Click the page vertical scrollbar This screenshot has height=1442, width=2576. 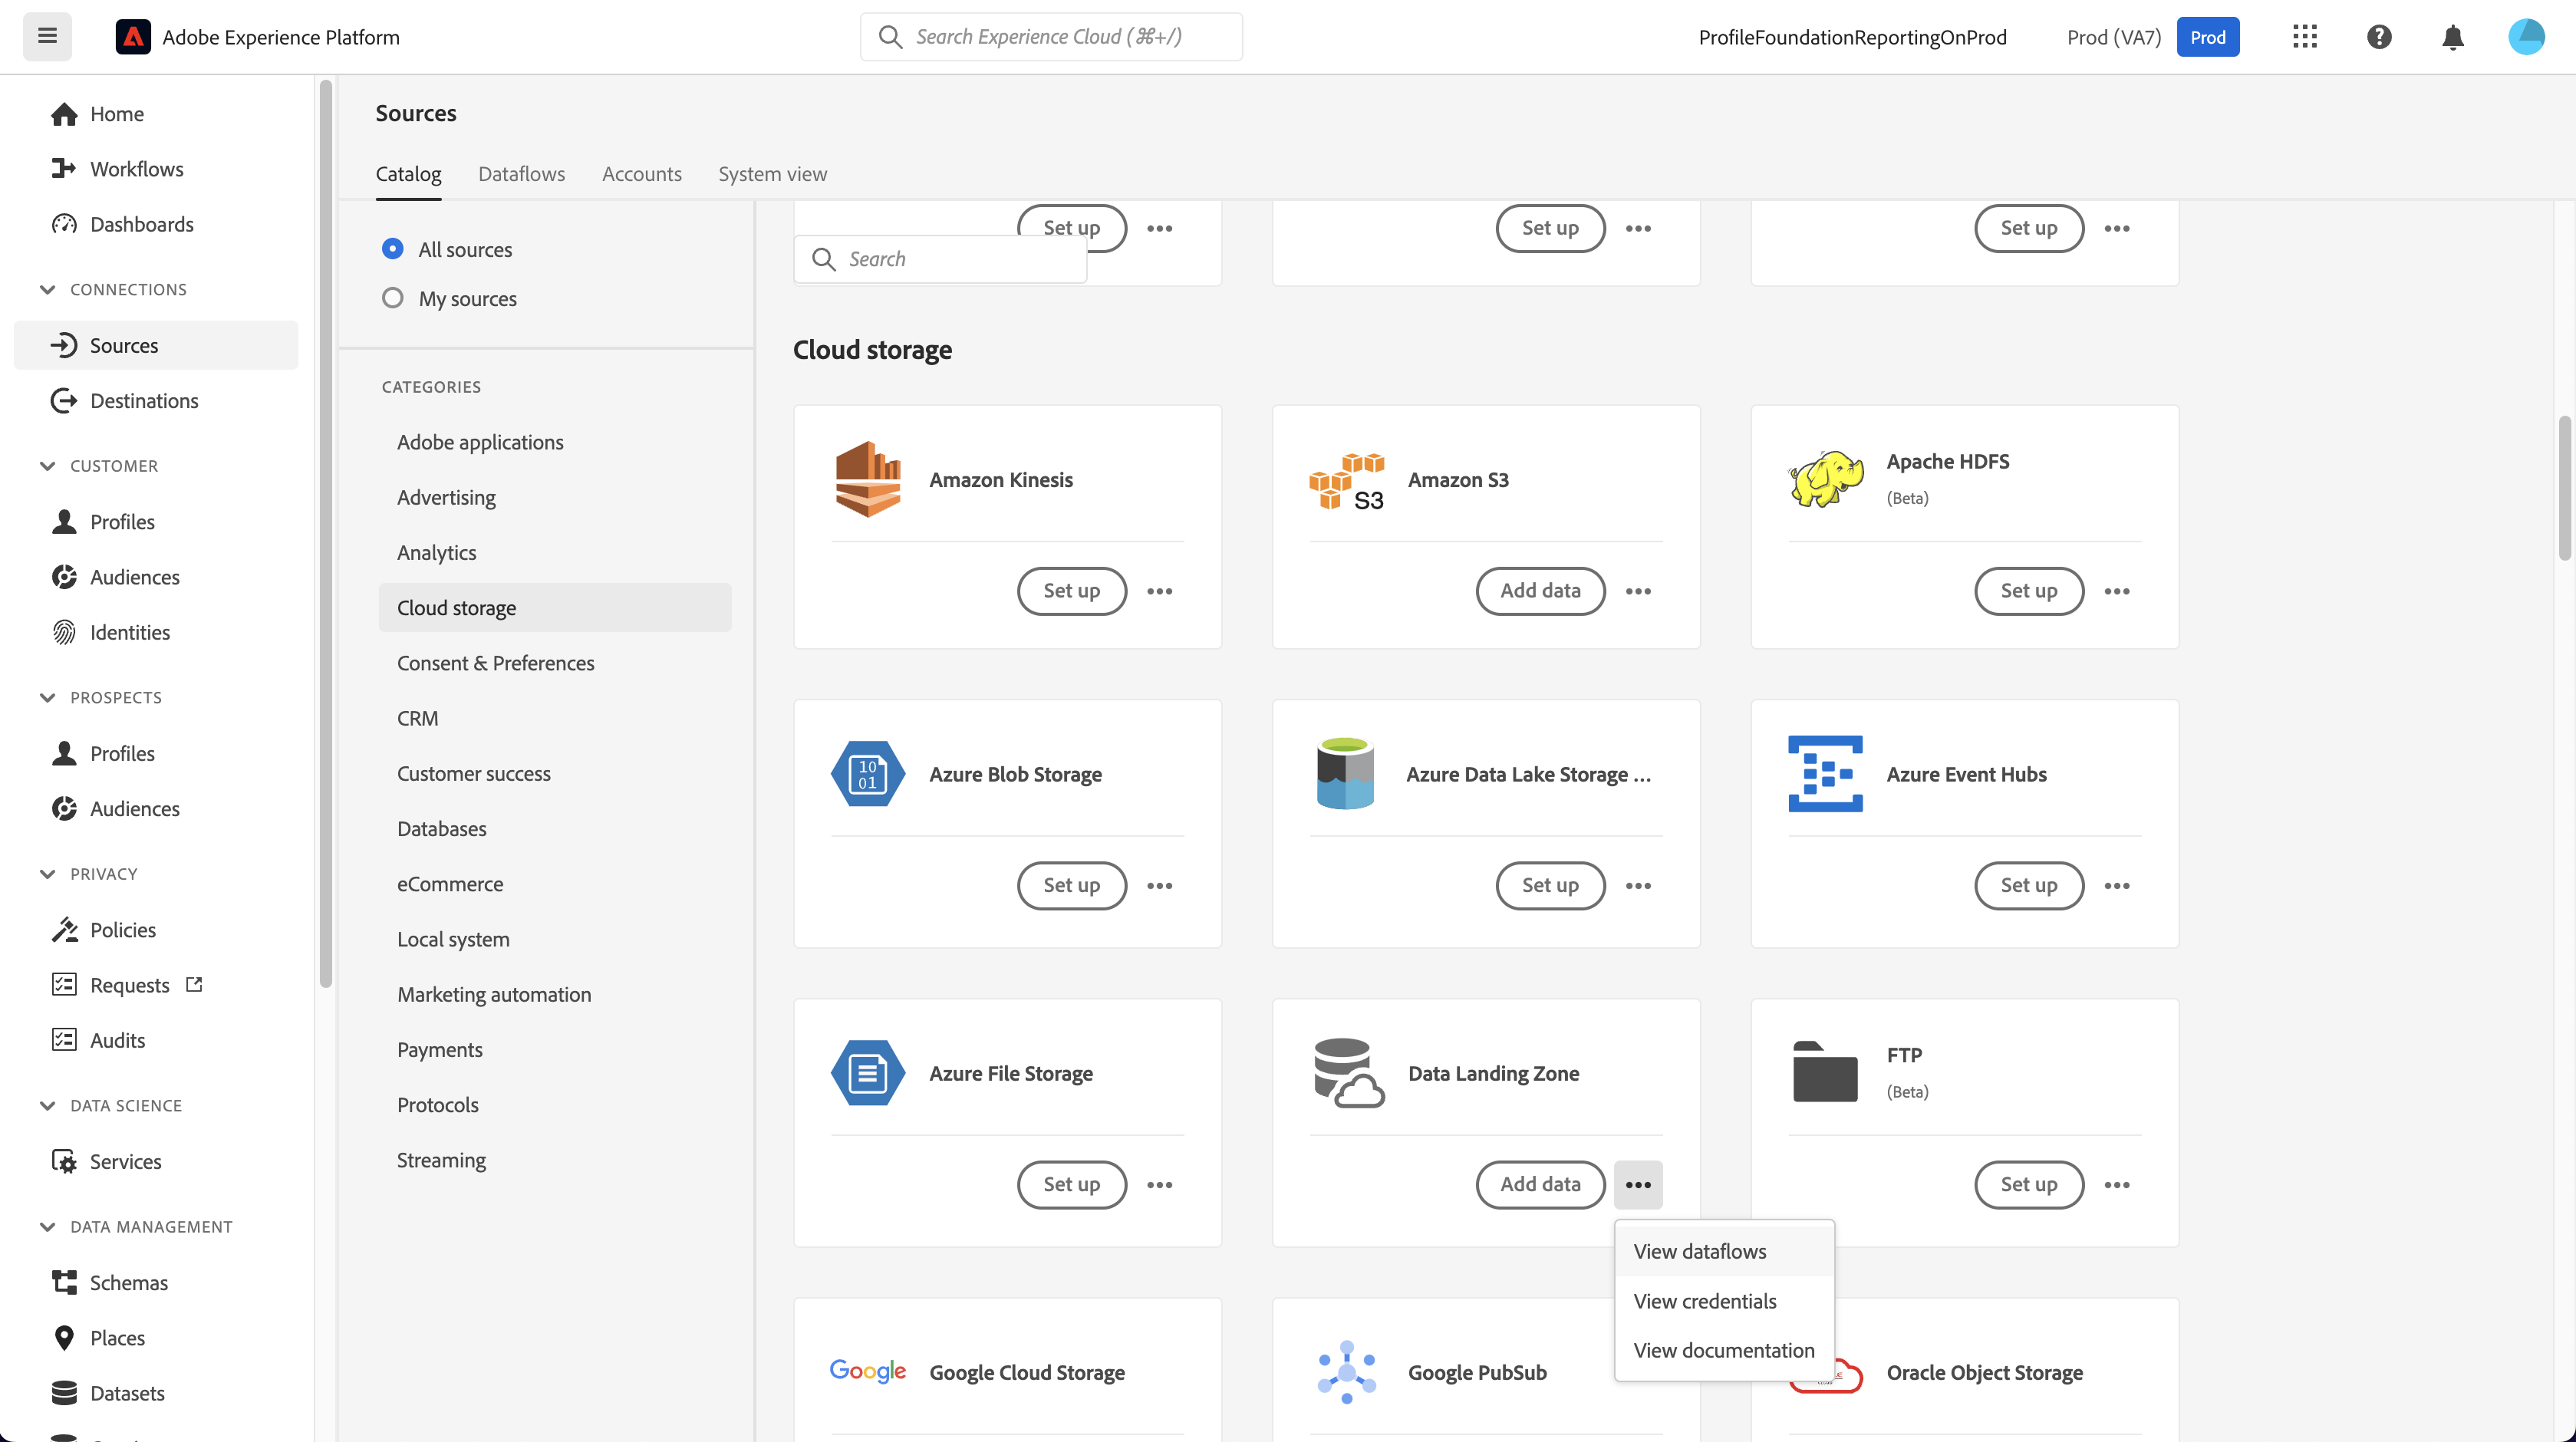coord(2564,488)
